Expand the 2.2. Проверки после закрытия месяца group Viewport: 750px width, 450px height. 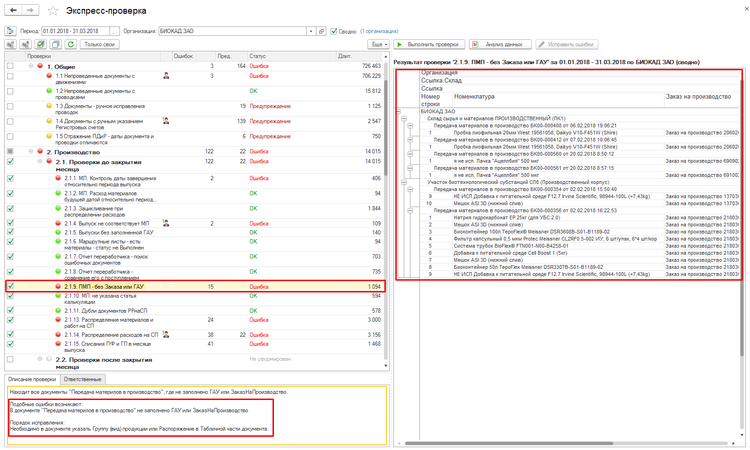click(x=40, y=359)
